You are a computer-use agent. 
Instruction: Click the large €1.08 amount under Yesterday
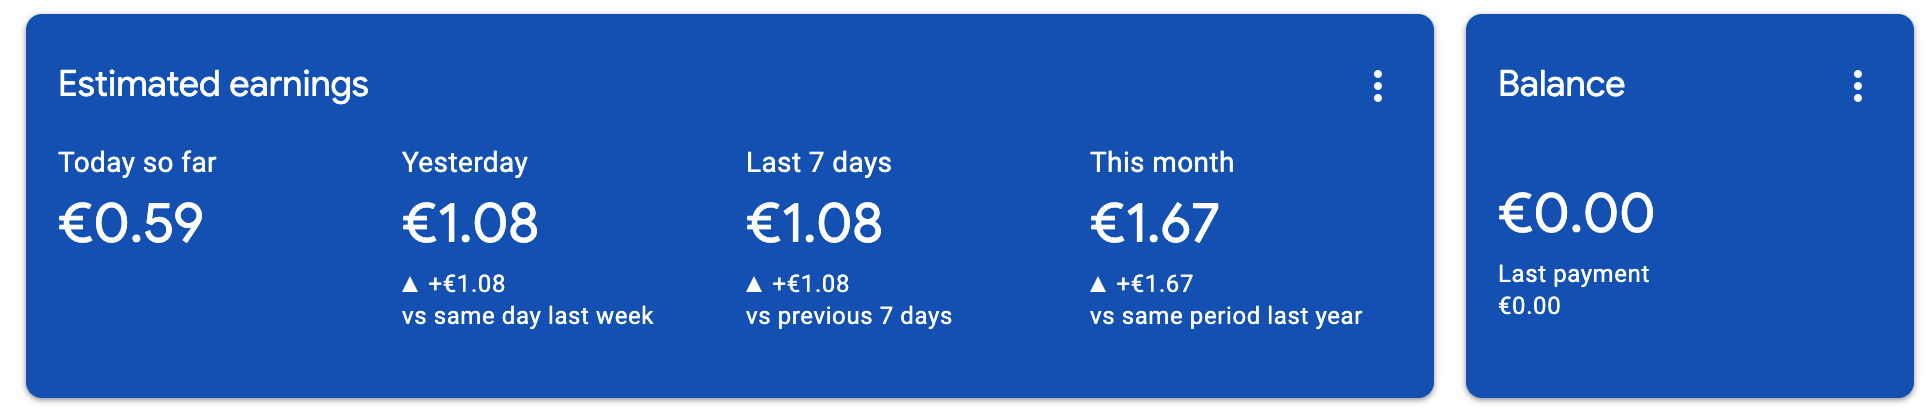pos(470,222)
